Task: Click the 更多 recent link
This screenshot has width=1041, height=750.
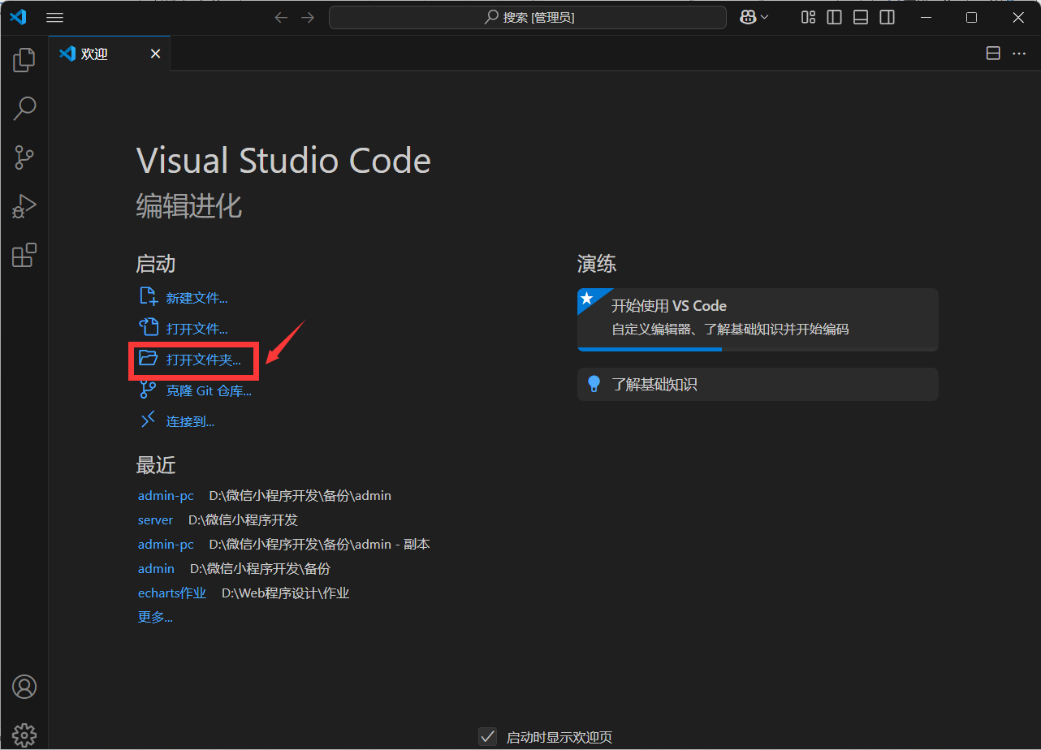Action: point(155,617)
